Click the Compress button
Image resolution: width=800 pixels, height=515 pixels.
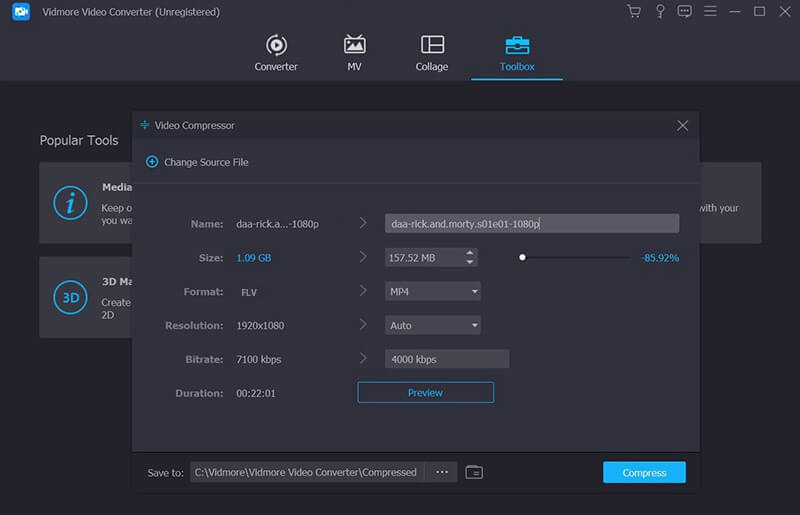click(644, 472)
